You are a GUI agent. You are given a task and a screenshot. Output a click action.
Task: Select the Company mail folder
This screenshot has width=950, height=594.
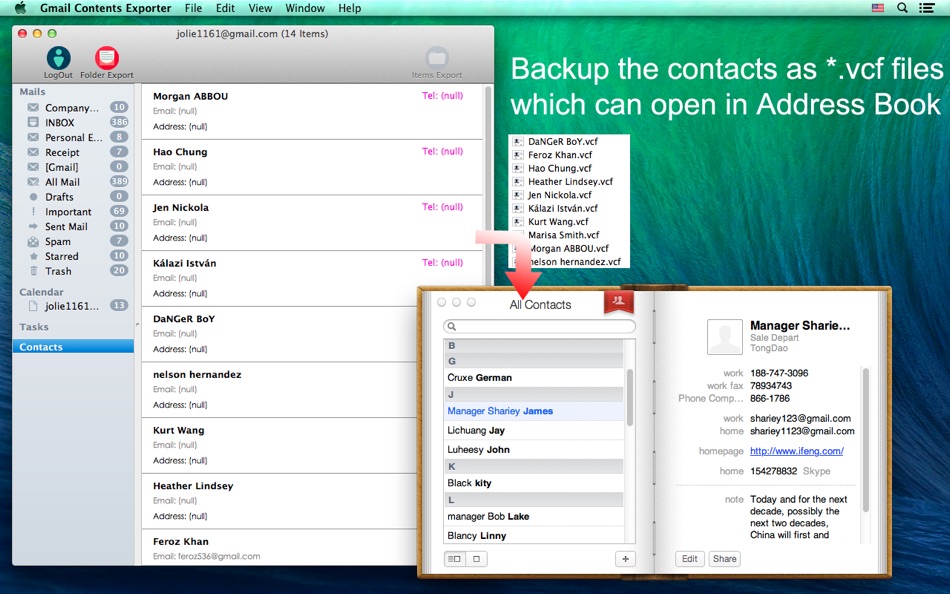coord(73,107)
